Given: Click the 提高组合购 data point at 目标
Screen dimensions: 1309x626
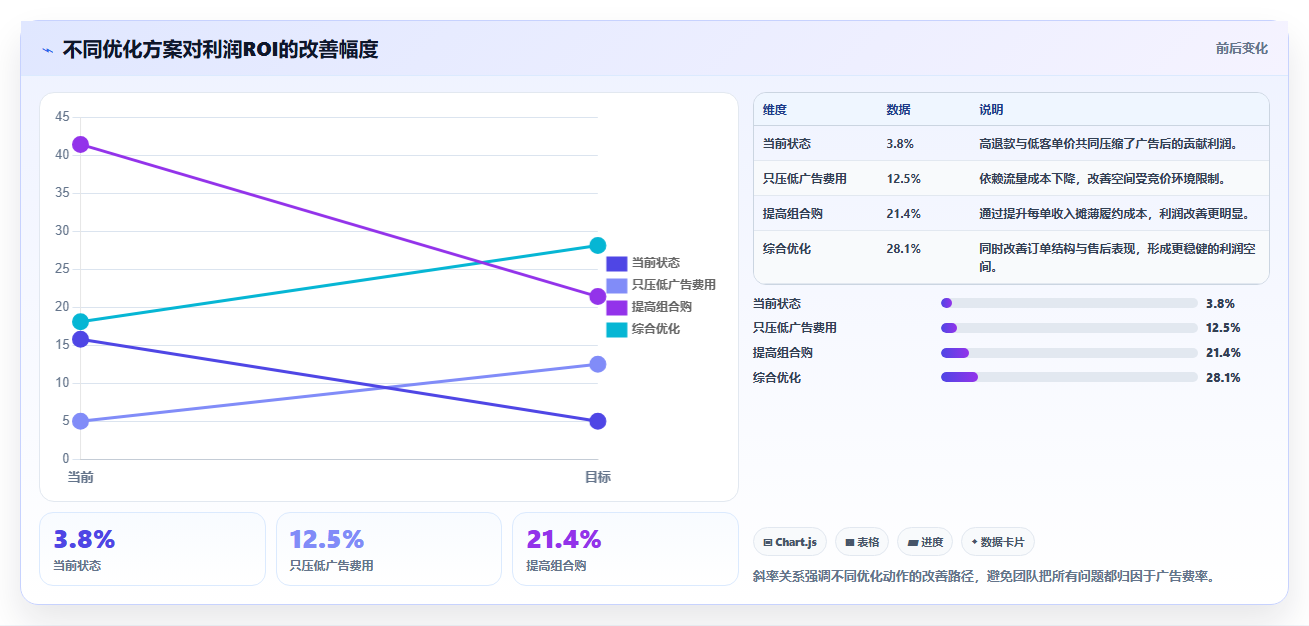Looking at the screenshot, I should [x=598, y=296].
